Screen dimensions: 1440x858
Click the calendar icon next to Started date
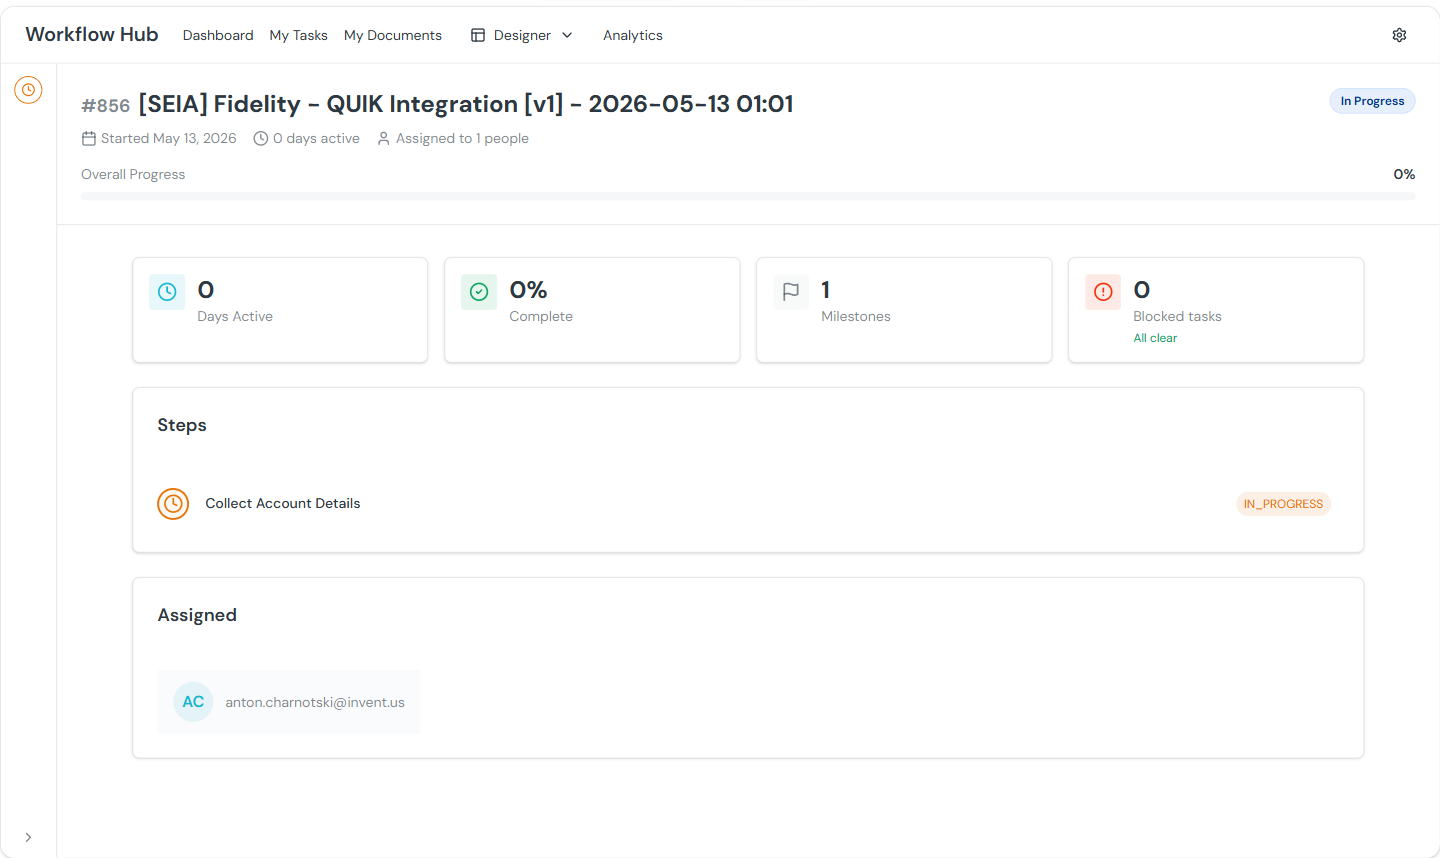tap(89, 139)
